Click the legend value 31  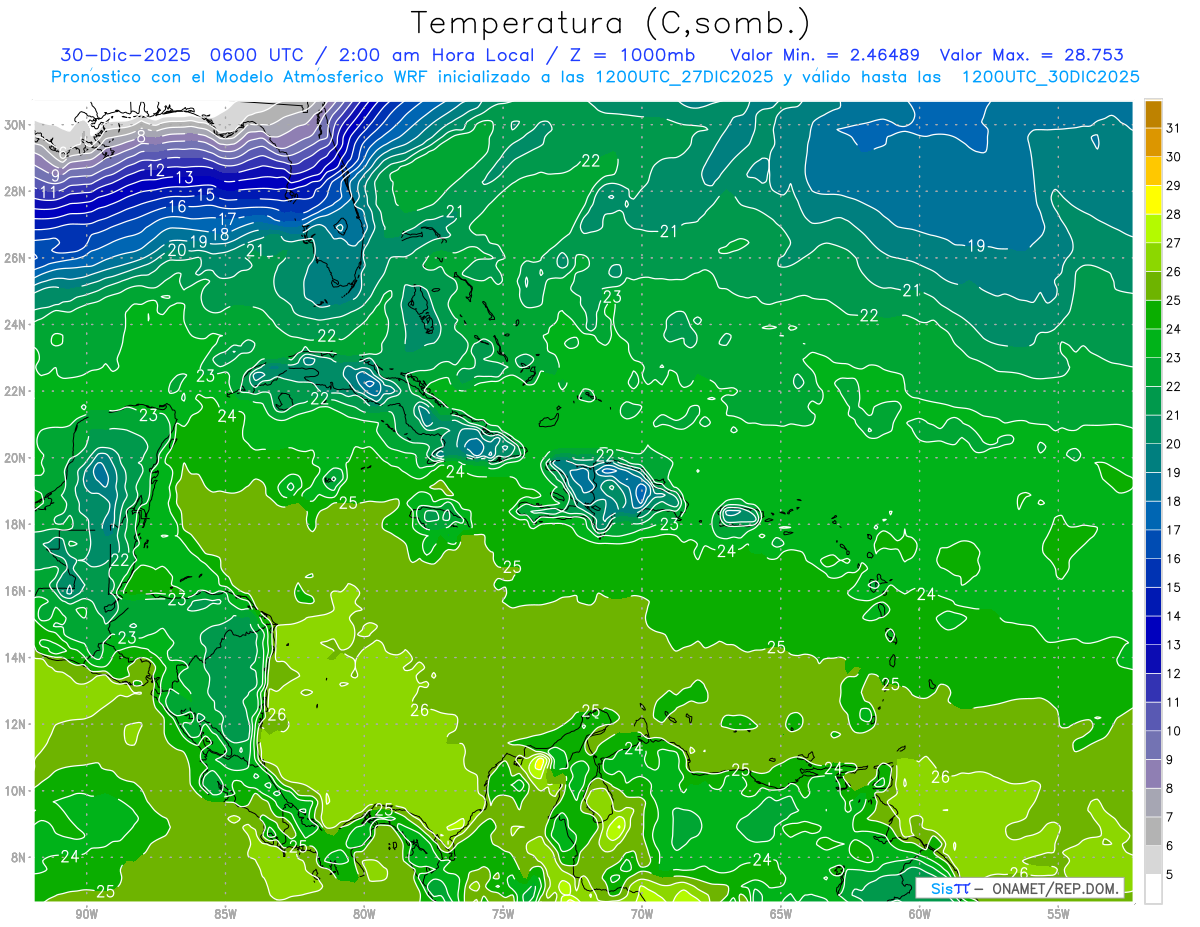coord(1174,127)
